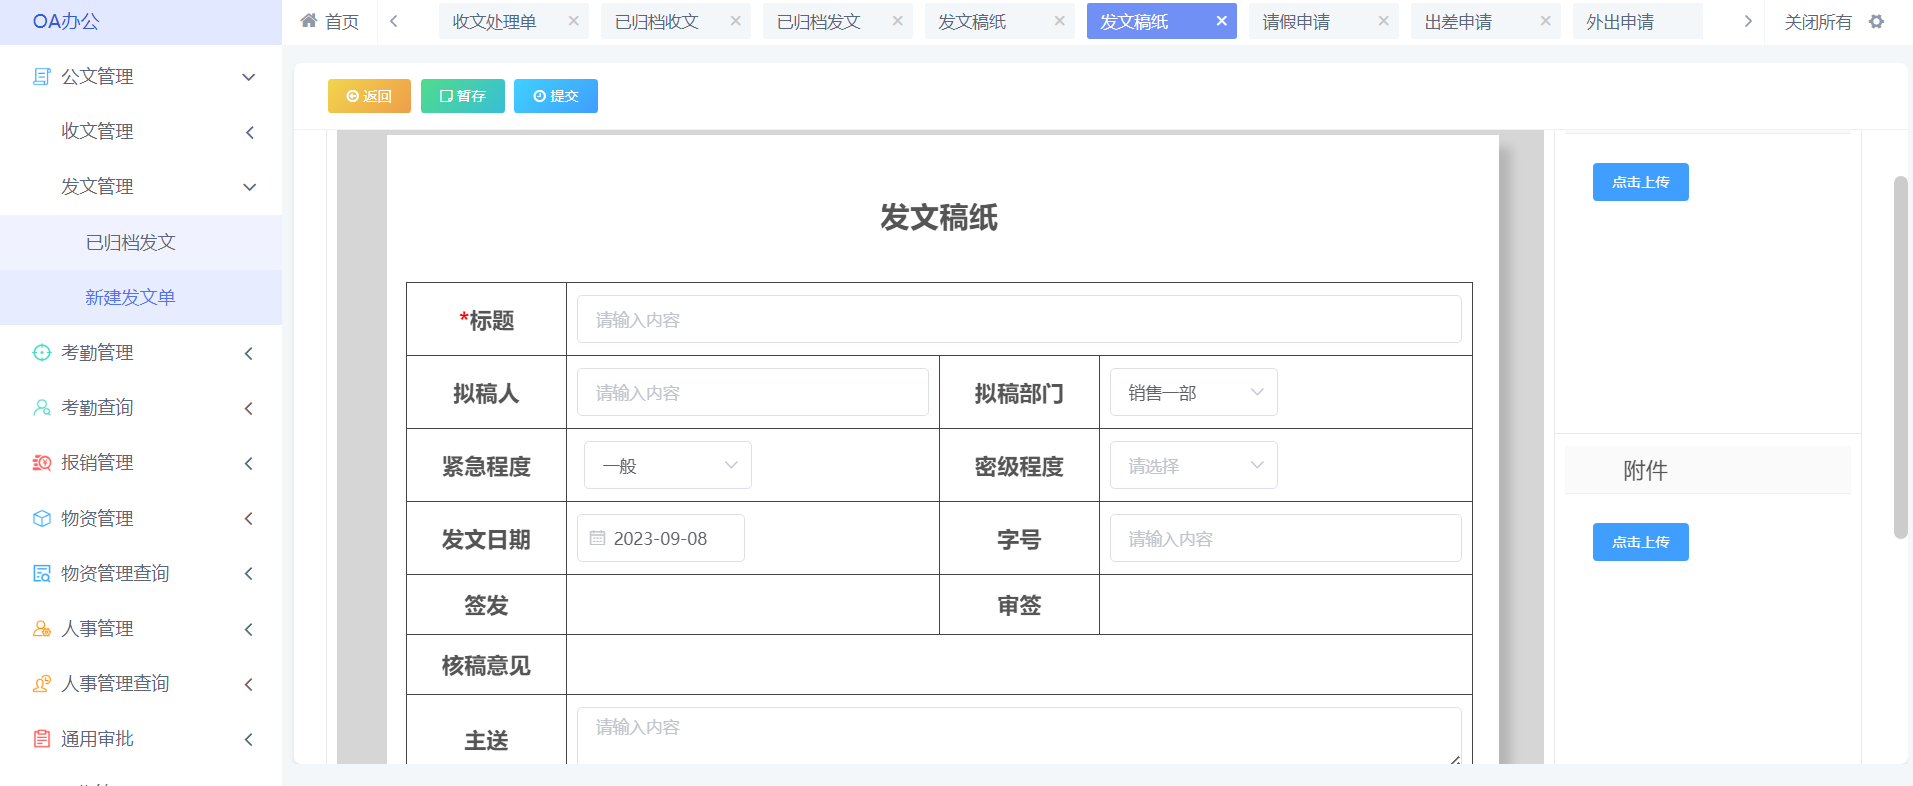Open the 拟稿部门 dropdown showing 销售一部

coord(1193,393)
